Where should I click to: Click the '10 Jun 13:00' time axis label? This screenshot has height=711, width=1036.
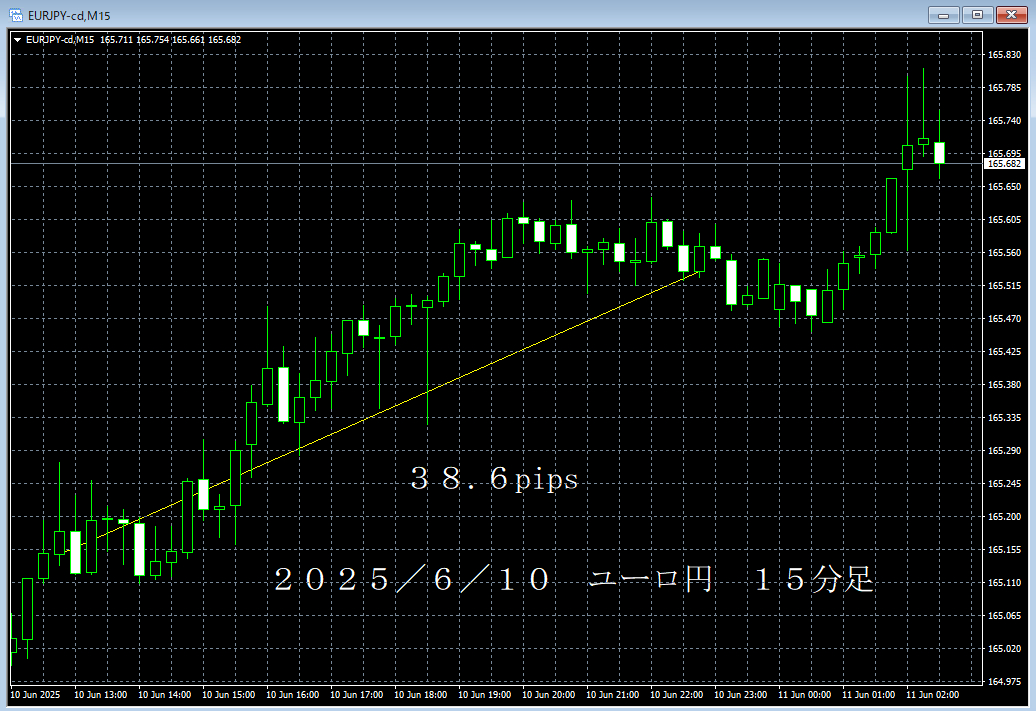click(100, 694)
